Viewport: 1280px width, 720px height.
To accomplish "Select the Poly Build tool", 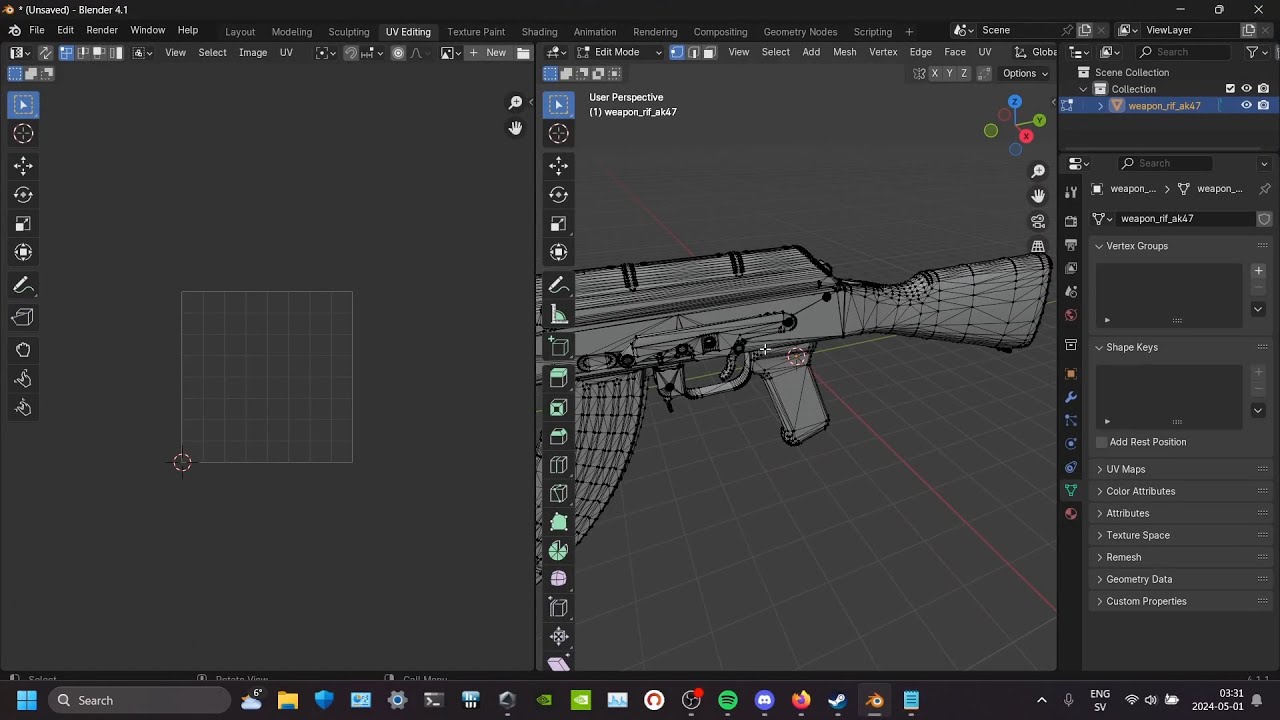I will click(x=559, y=522).
